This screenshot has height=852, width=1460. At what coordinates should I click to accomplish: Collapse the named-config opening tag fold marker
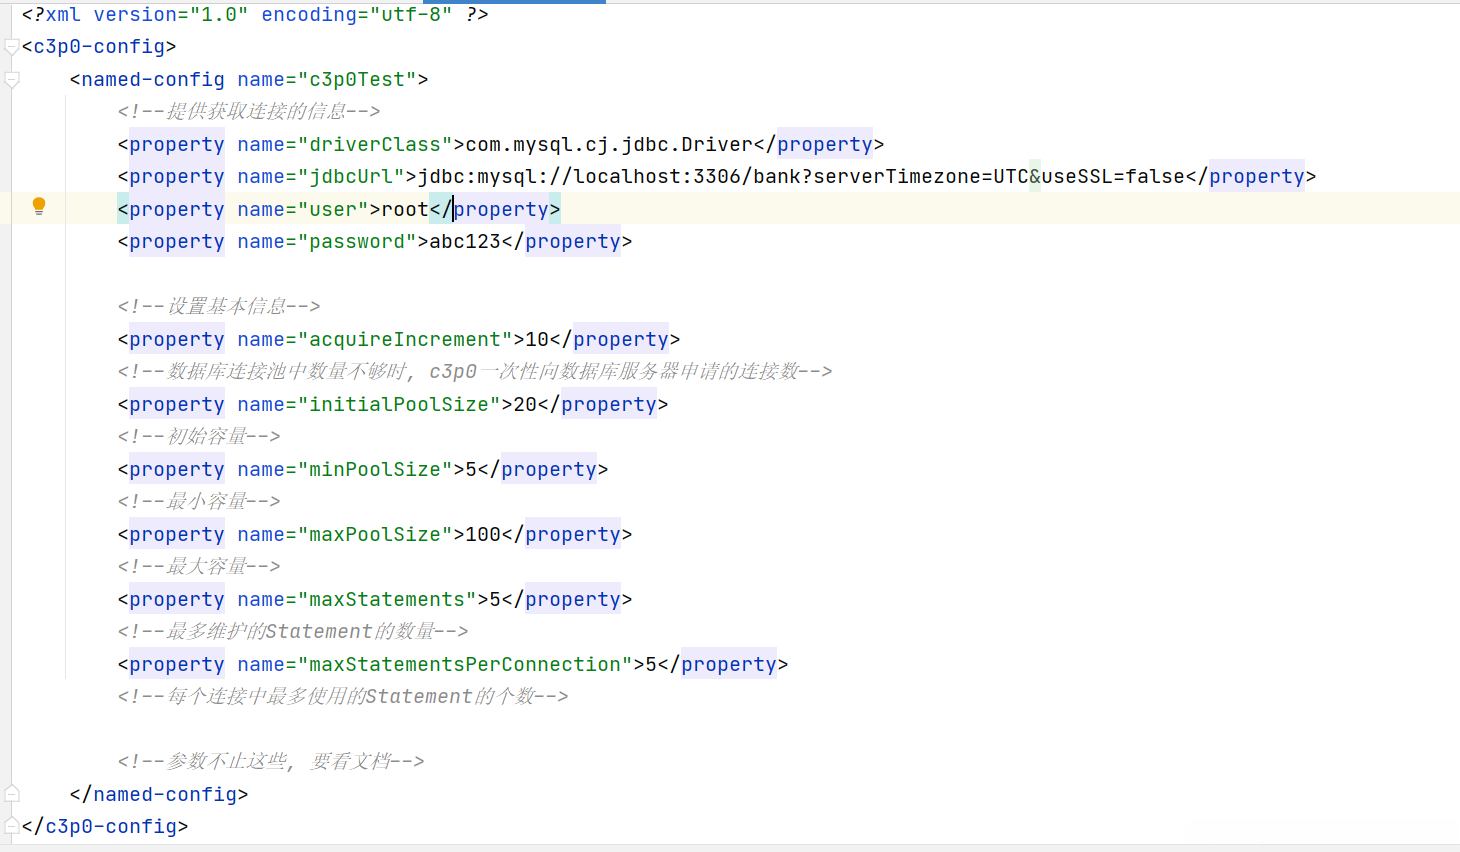pyautogui.click(x=12, y=80)
